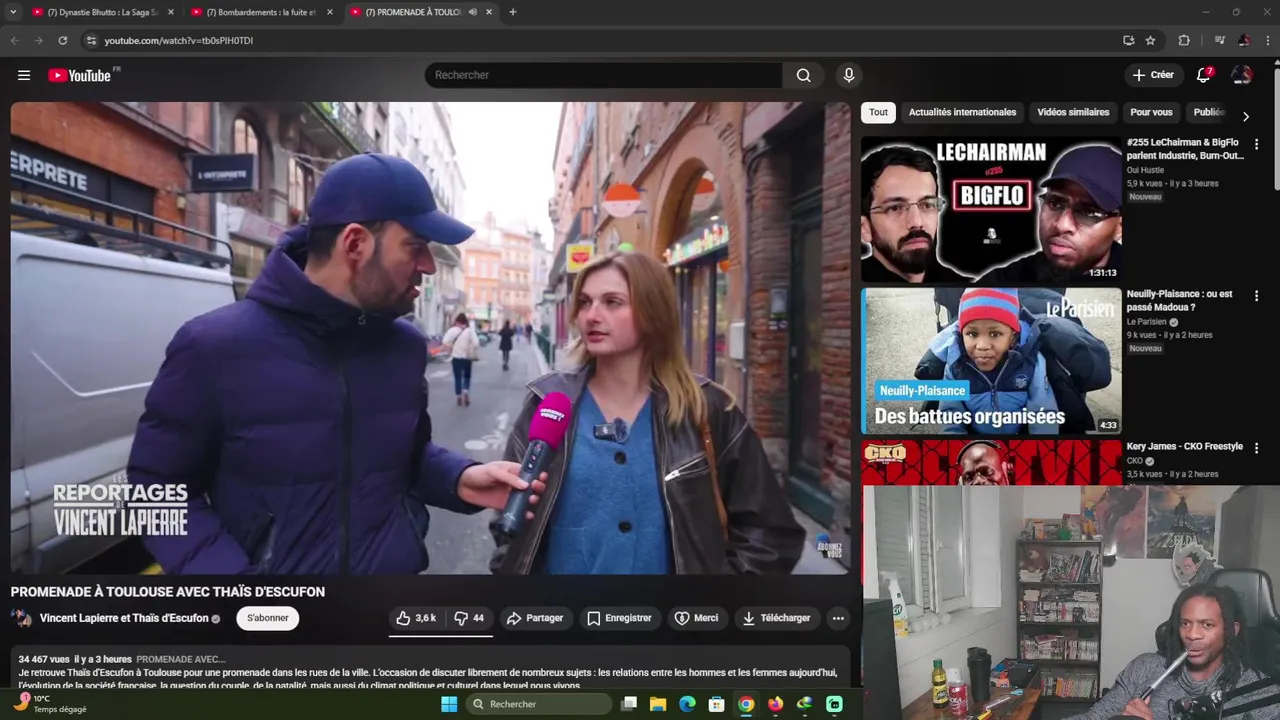The width and height of the screenshot is (1280, 720).
Task: Click the search magnifier button
Action: pyautogui.click(x=803, y=75)
